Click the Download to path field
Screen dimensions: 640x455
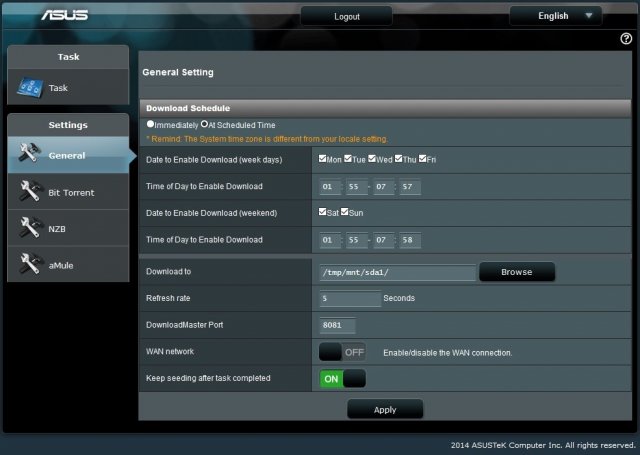[397, 272]
